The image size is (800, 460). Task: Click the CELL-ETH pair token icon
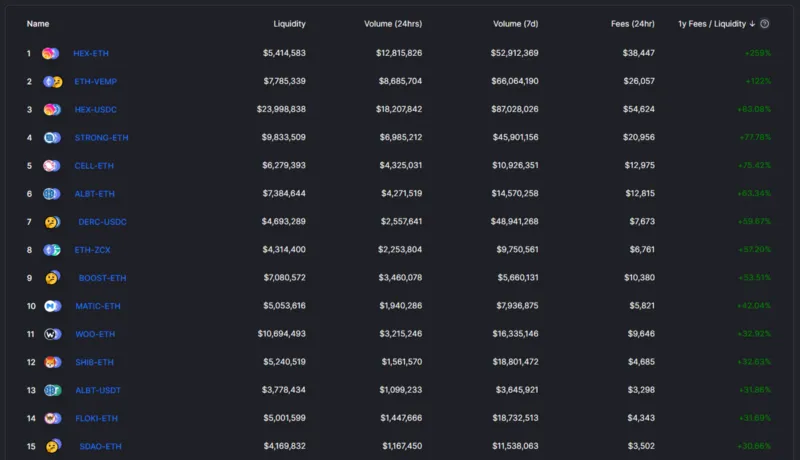52,166
